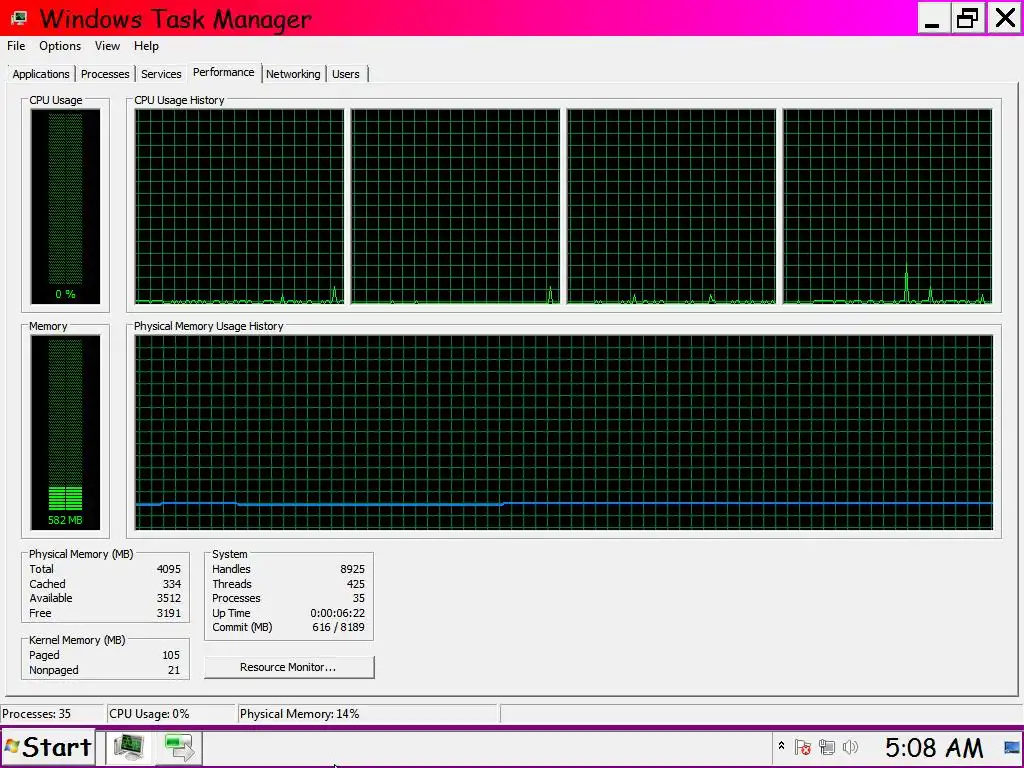Viewport: 1024px width, 768px height.
Task: Open the Action Center flag tray icon
Action: pyautogui.click(x=803, y=747)
